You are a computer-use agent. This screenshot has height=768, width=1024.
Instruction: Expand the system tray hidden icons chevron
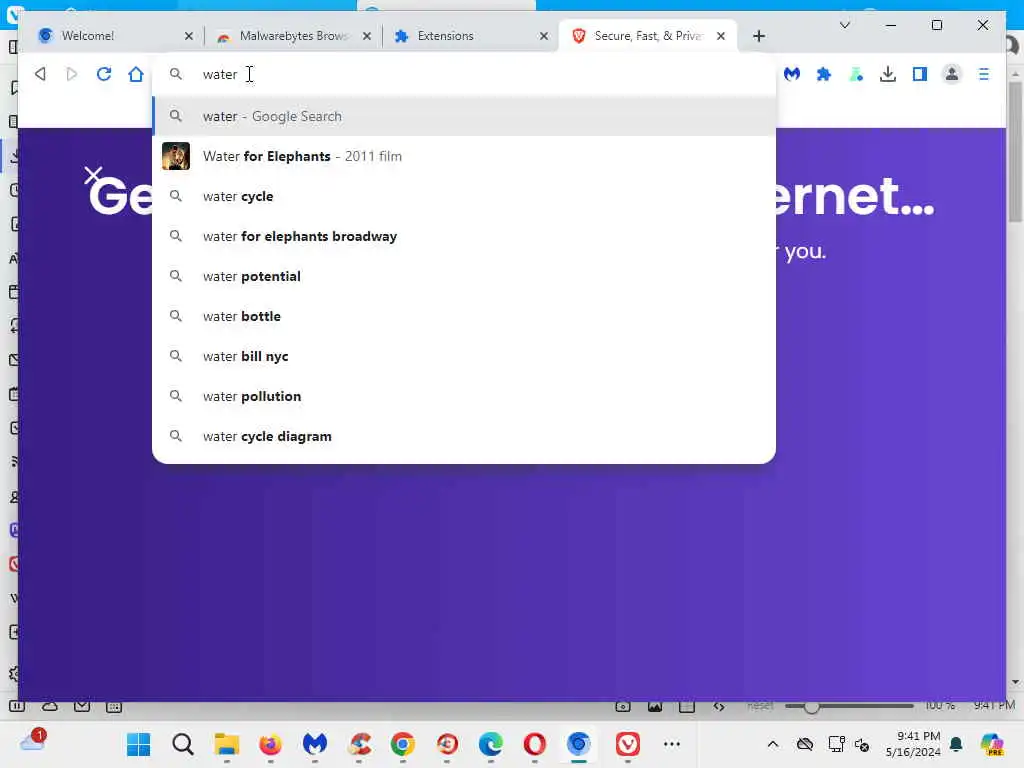pyautogui.click(x=773, y=744)
